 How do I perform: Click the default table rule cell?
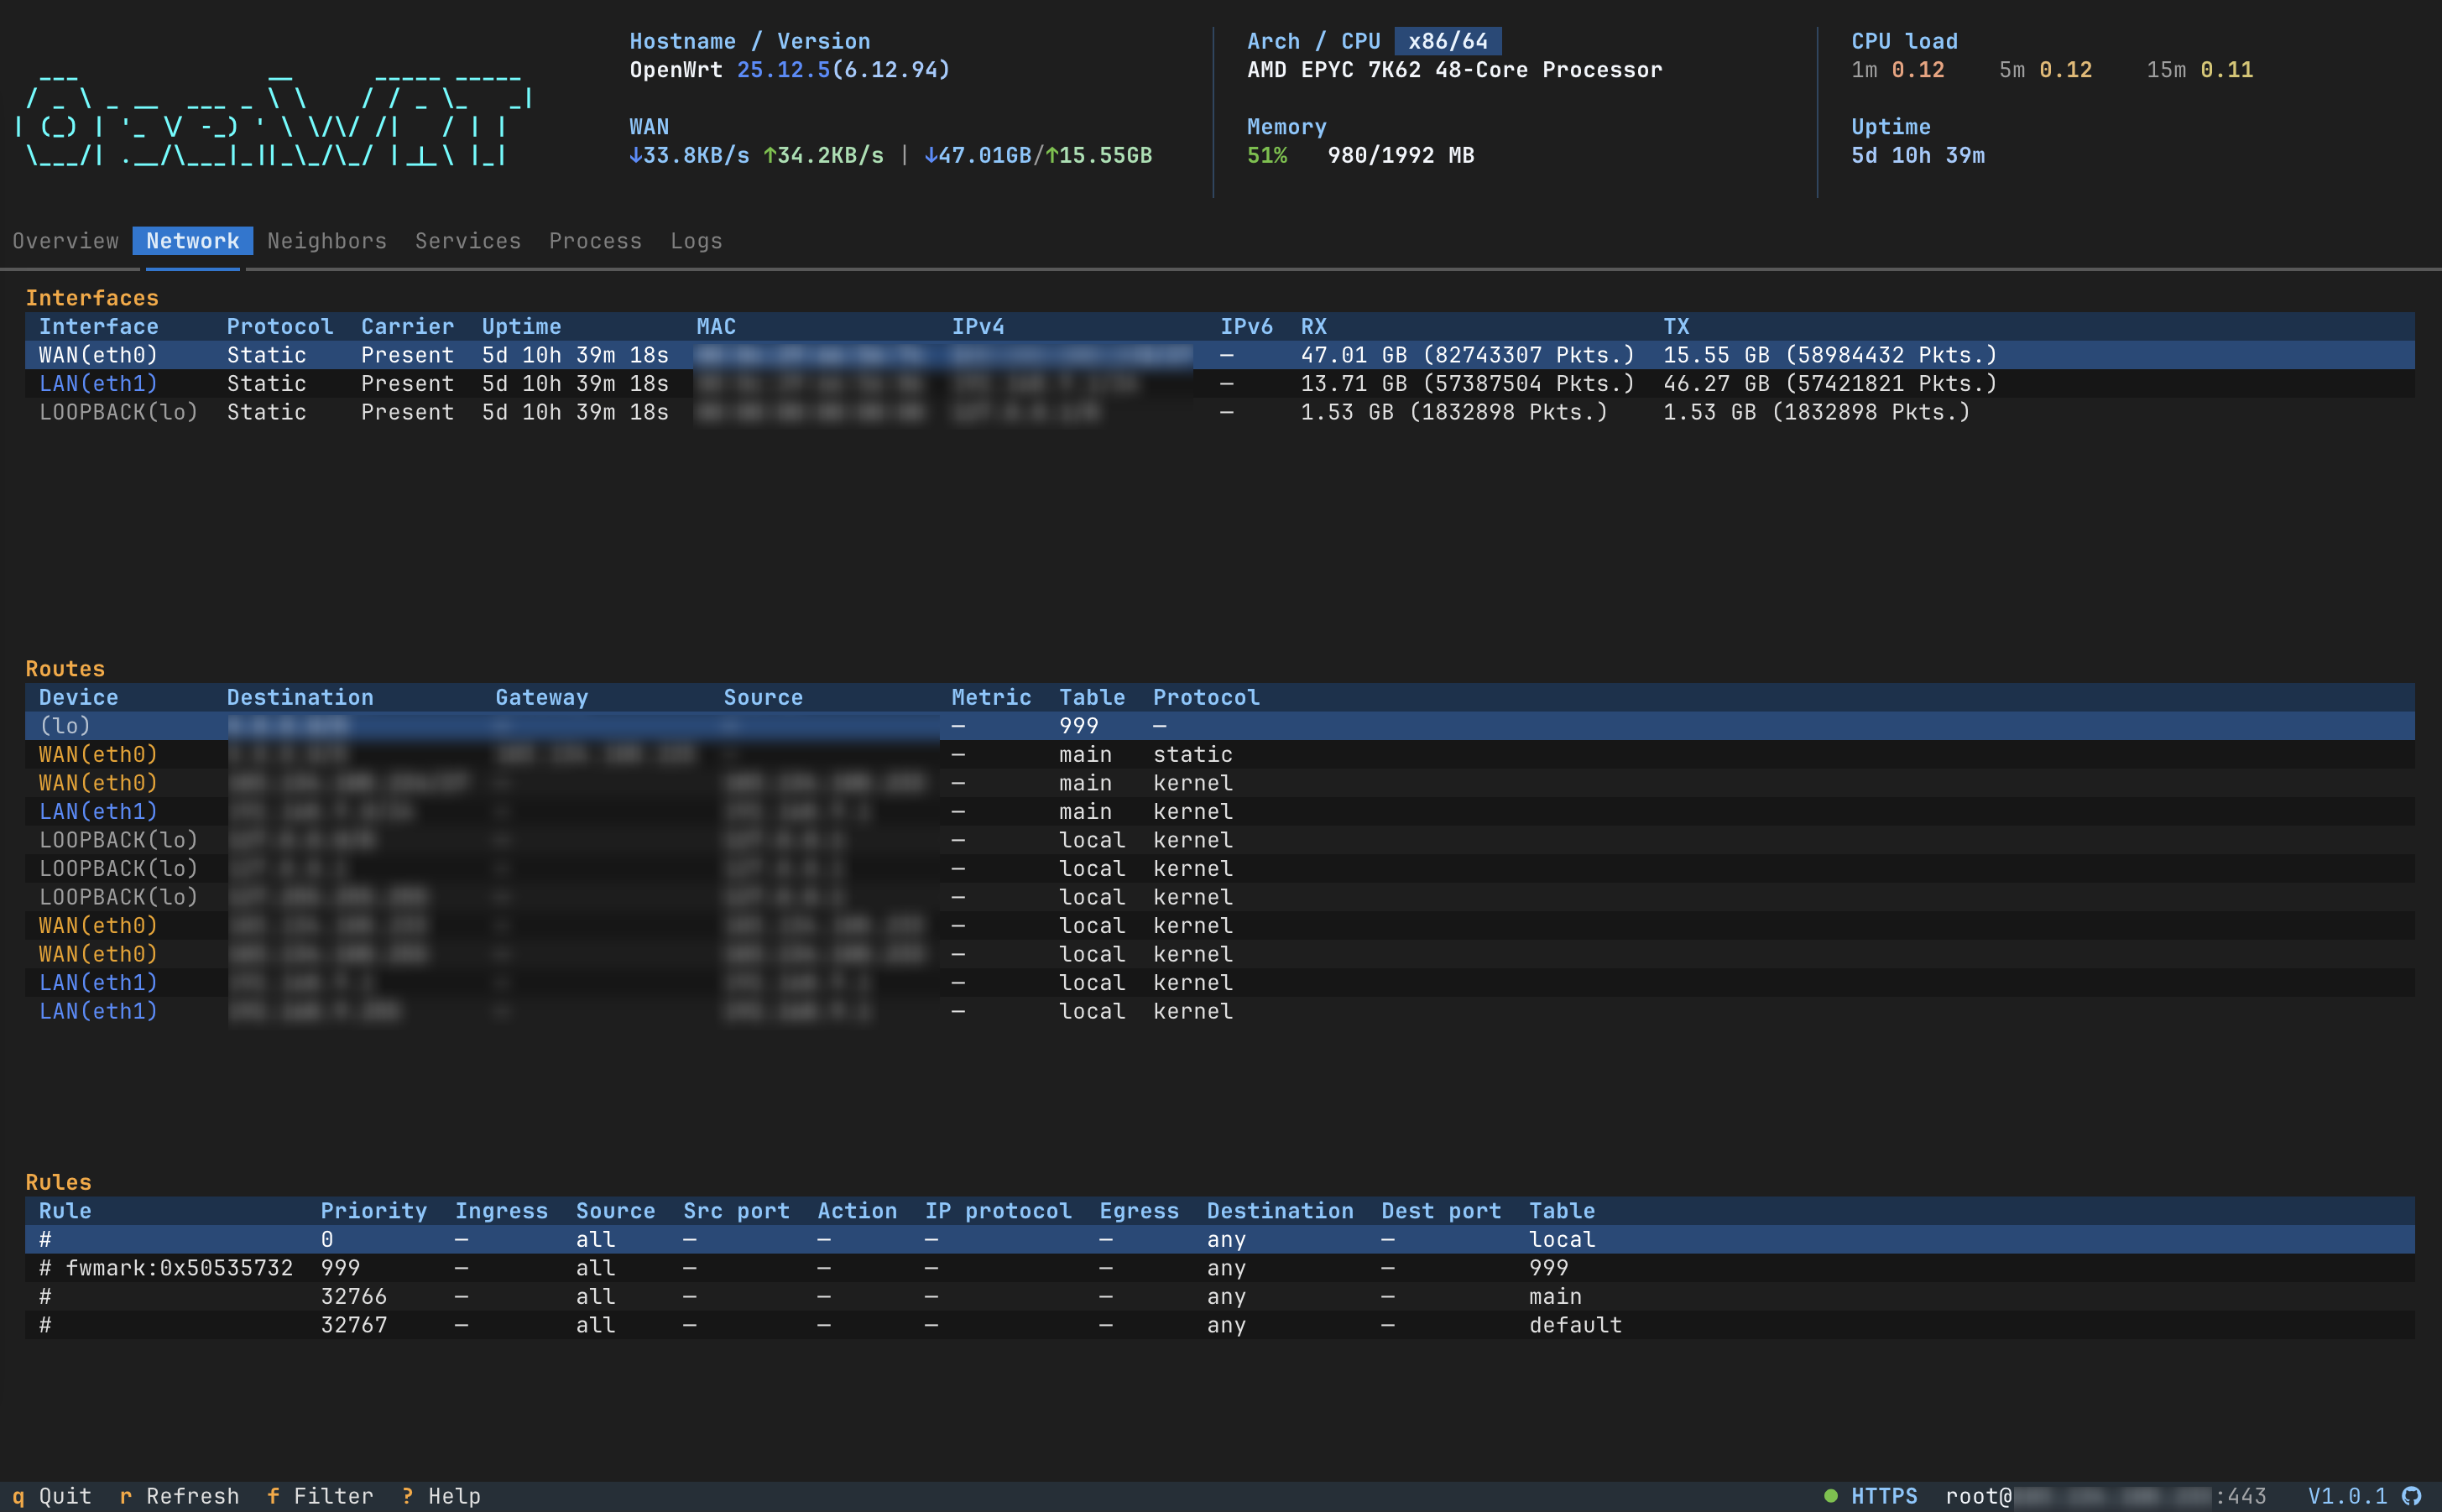click(1575, 1325)
